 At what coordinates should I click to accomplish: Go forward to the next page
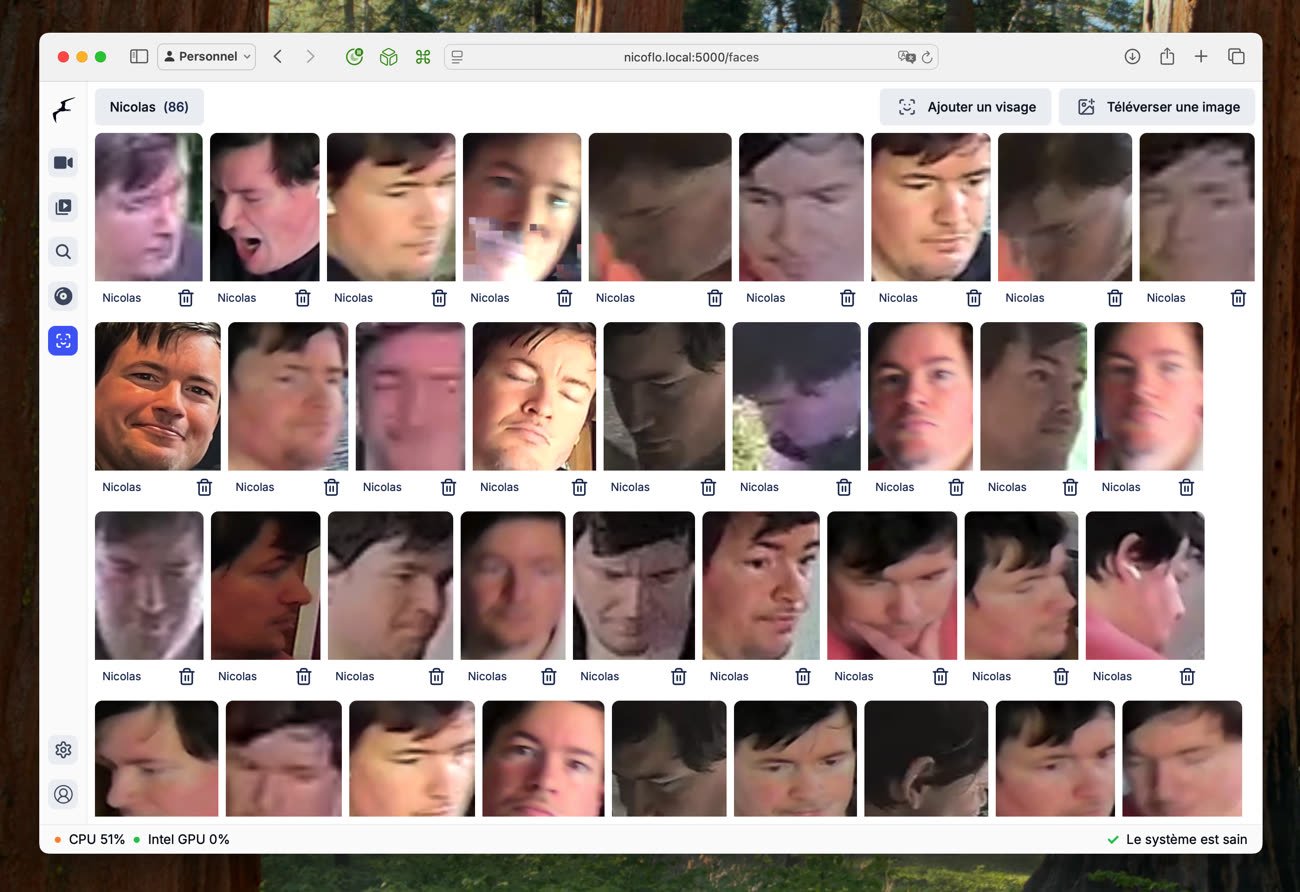310,57
